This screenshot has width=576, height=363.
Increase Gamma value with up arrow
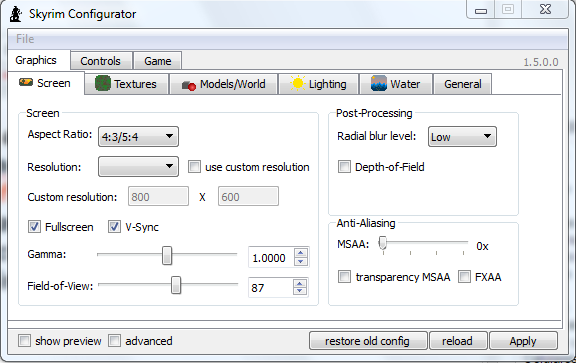[x=301, y=252]
